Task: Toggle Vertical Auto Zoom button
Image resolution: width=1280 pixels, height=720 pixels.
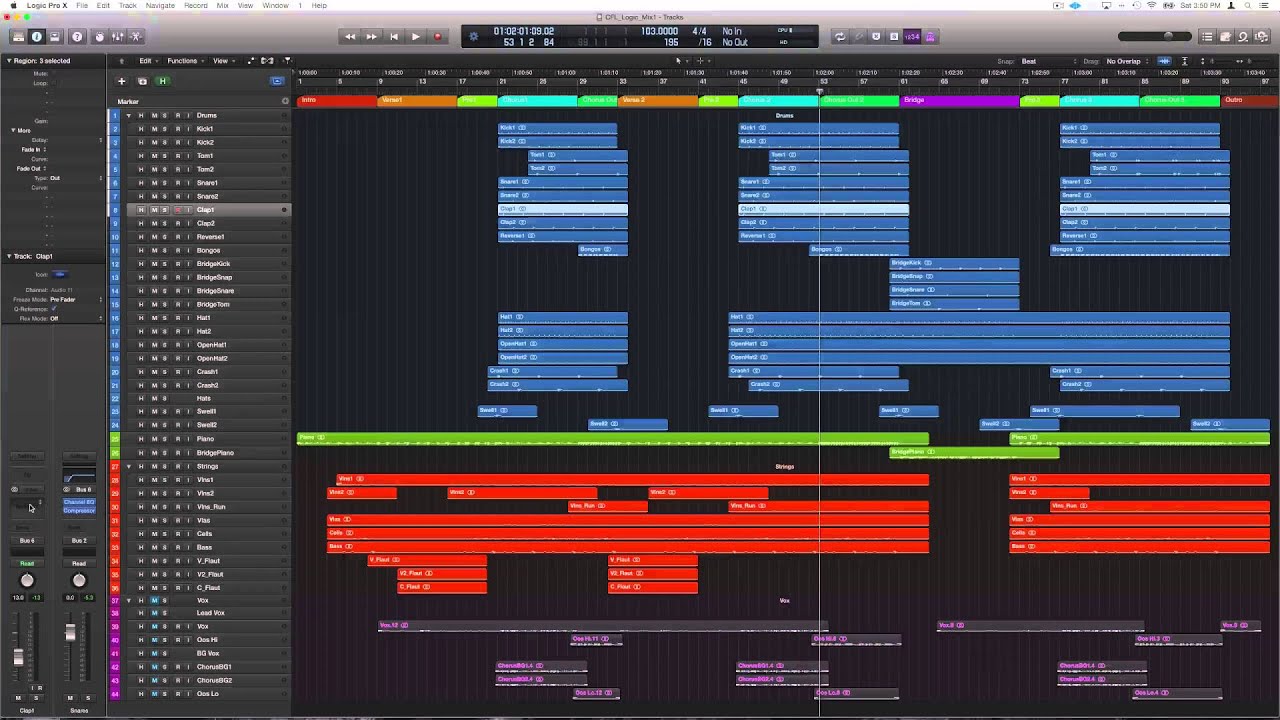Action: click(1185, 61)
